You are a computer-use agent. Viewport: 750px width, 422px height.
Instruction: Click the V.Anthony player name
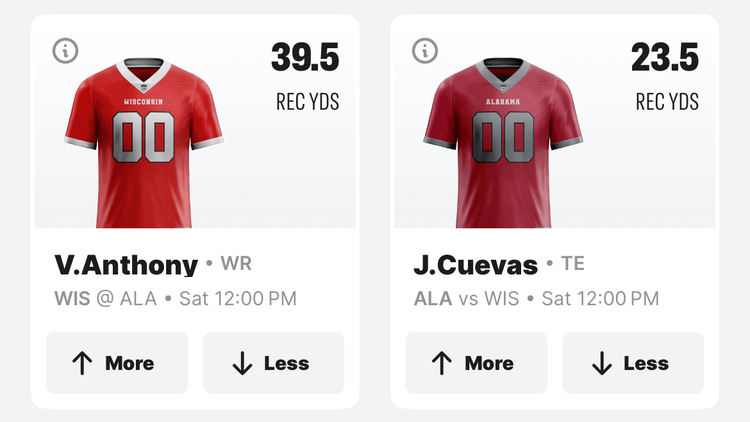125,265
